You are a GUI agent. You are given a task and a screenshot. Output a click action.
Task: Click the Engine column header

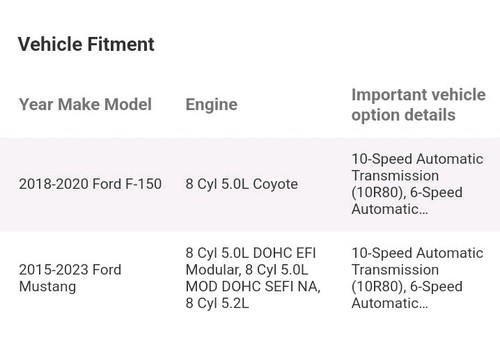[x=211, y=105]
